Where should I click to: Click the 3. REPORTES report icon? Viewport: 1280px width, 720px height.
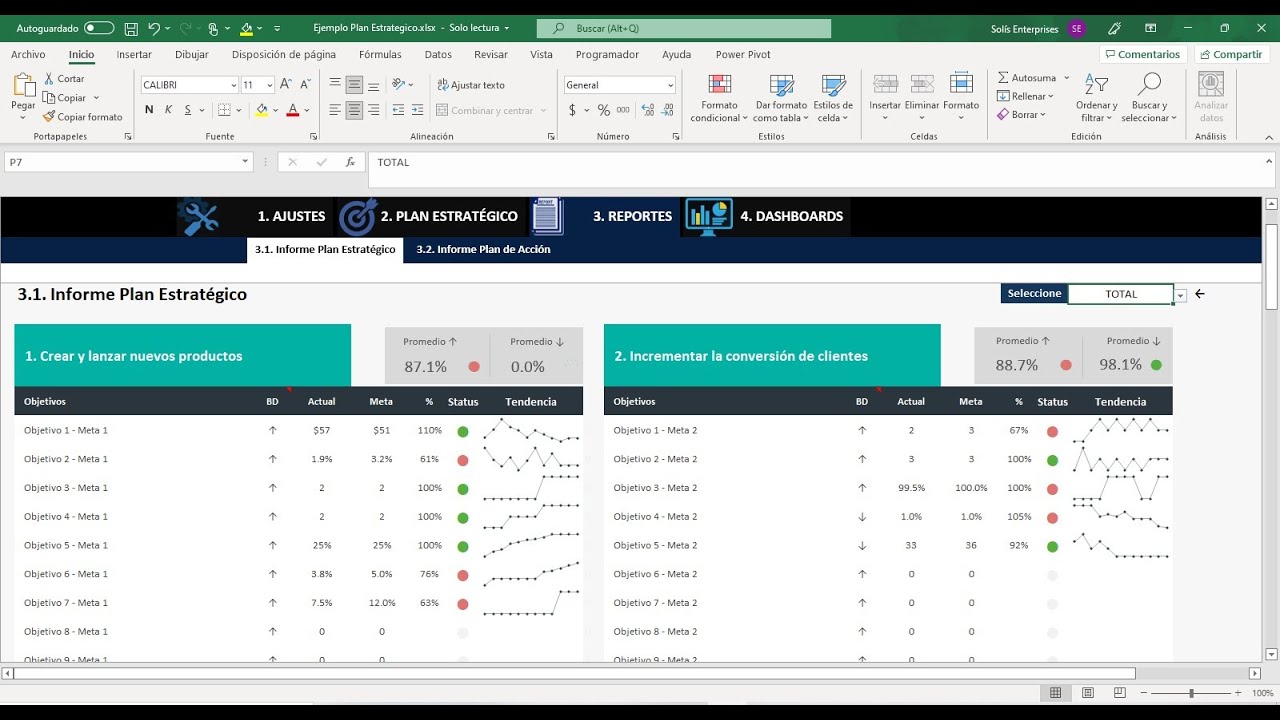click(547, 216)
